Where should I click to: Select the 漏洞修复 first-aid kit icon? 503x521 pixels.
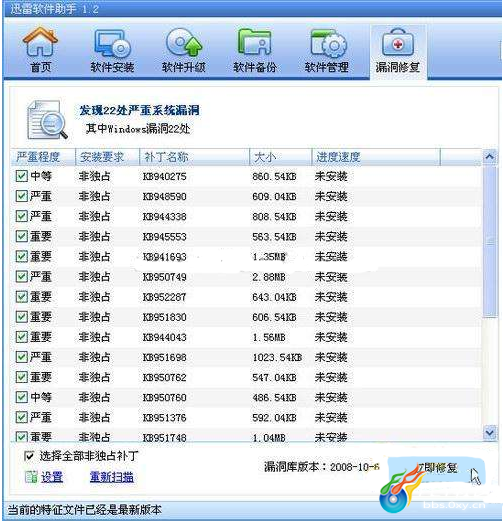pos(398,43)
